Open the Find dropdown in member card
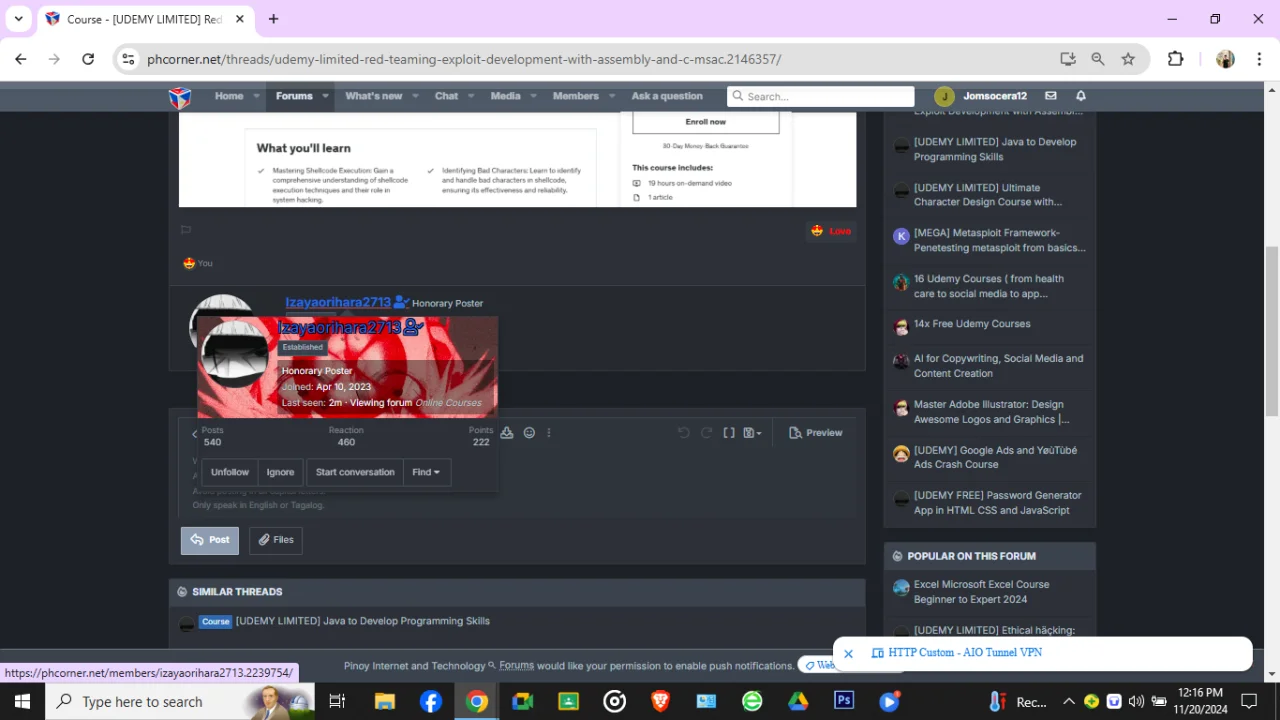 pyautogui.click(x=426, y=472)
